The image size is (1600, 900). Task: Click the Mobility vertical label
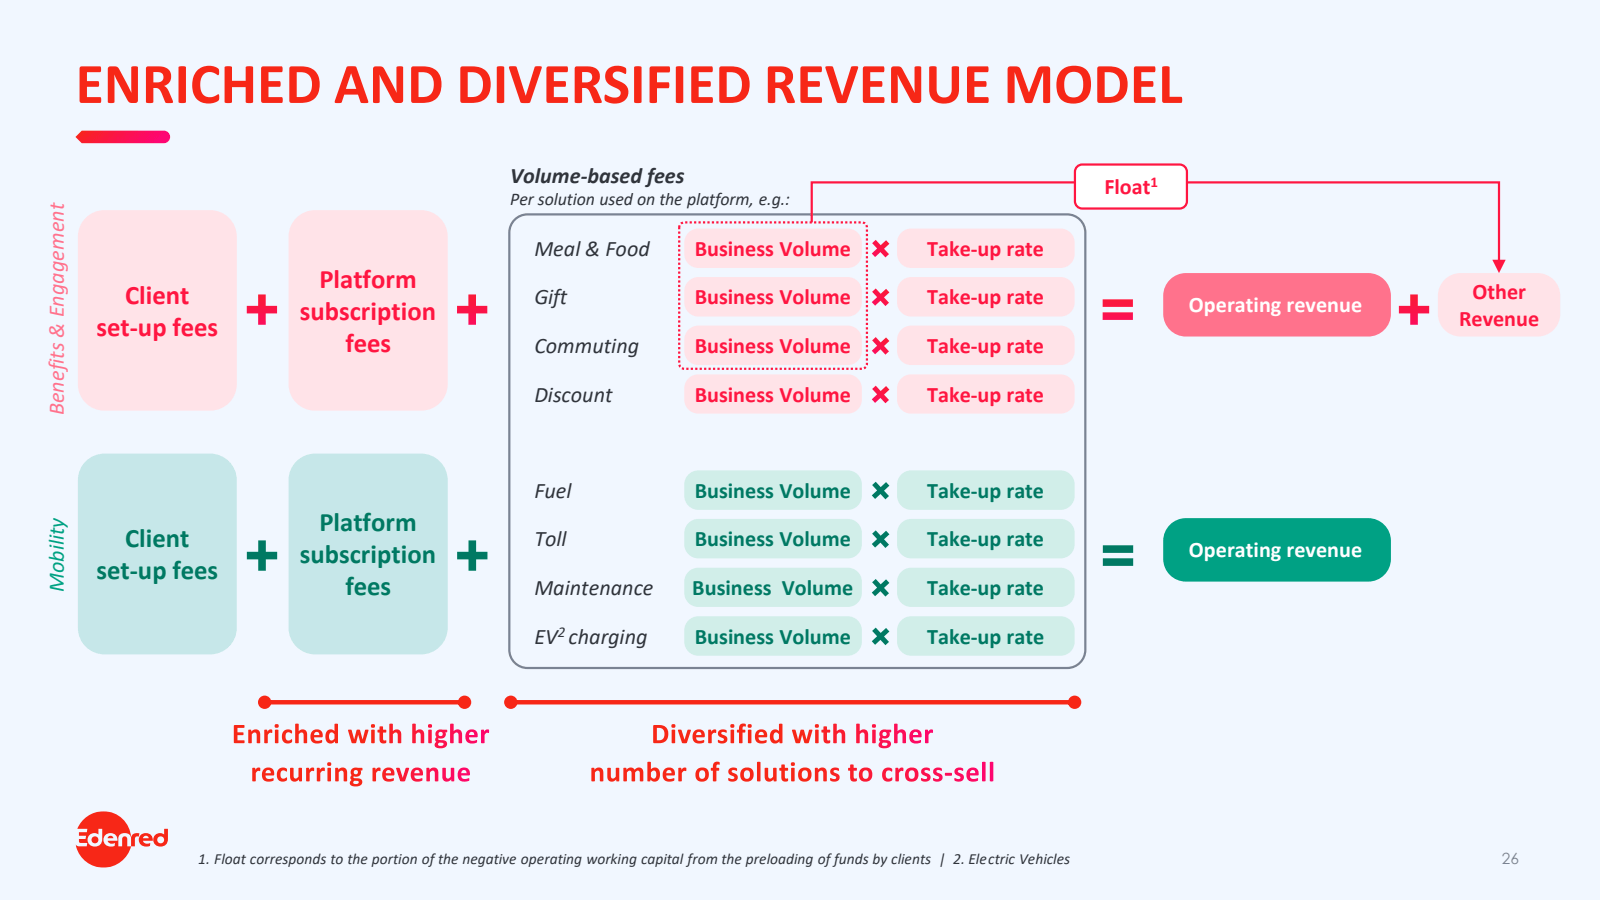[57, 555]
